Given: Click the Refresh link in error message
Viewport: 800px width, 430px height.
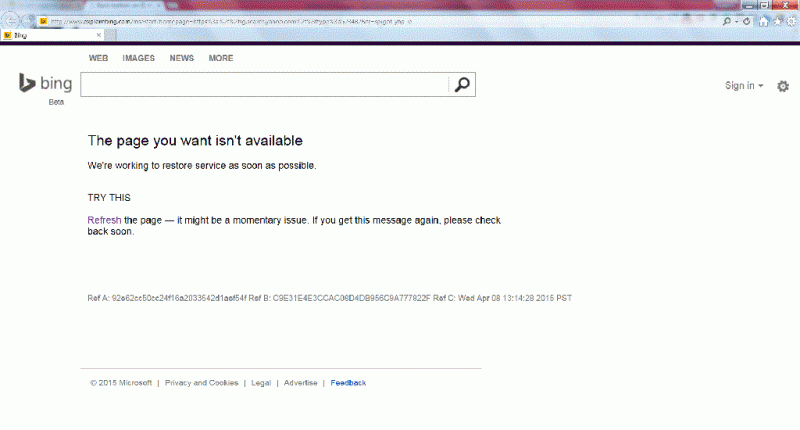Looking at the screenshot, I should click(x=104, y=220).
